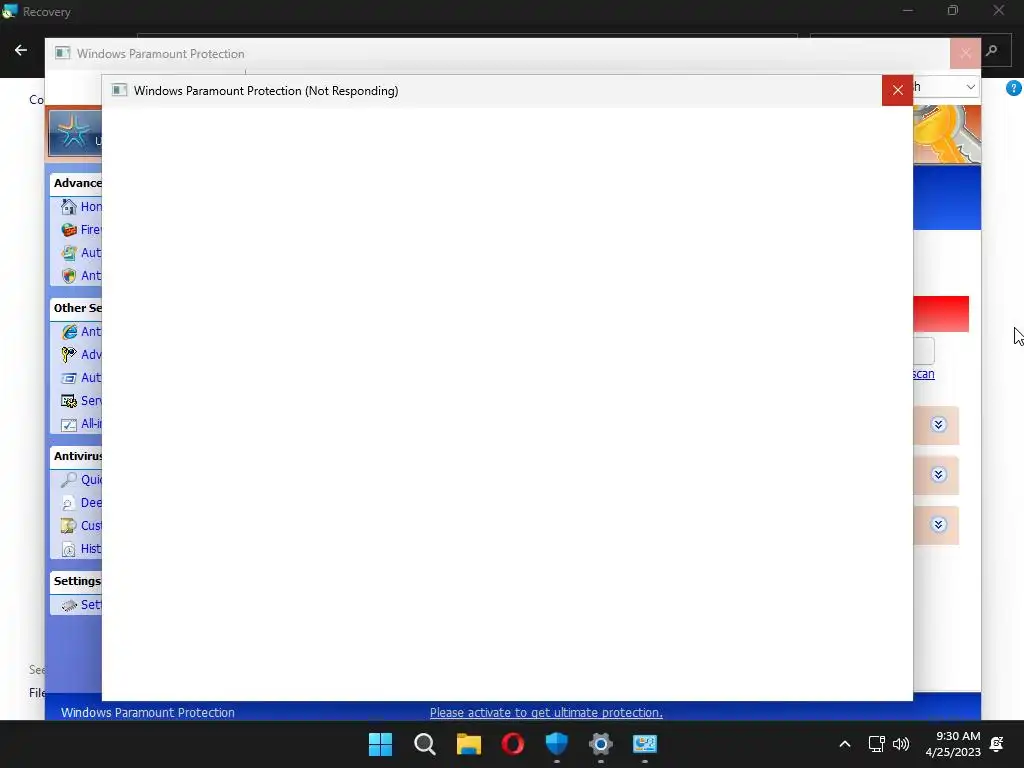Image resolution: width=1024 pixels, height=768 pixels.
Task: Select the Automatic Updates sidebar icon
Action: 69,253
